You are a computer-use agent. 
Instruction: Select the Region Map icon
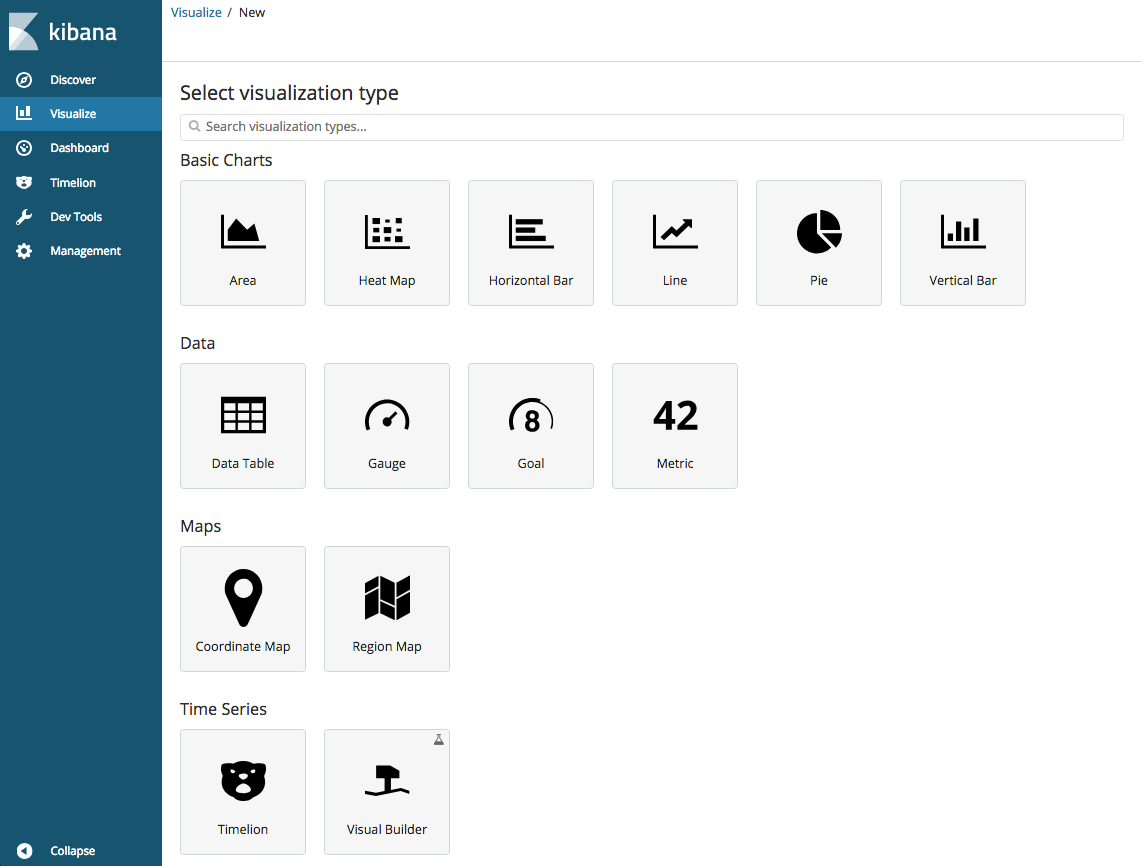coord(387,597)
